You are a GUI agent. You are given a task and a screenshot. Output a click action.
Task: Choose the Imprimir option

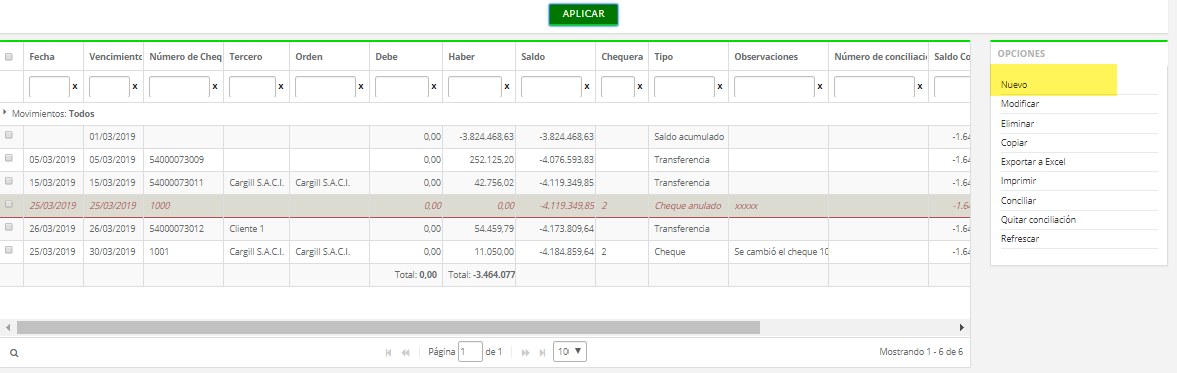pos(1019,181)
